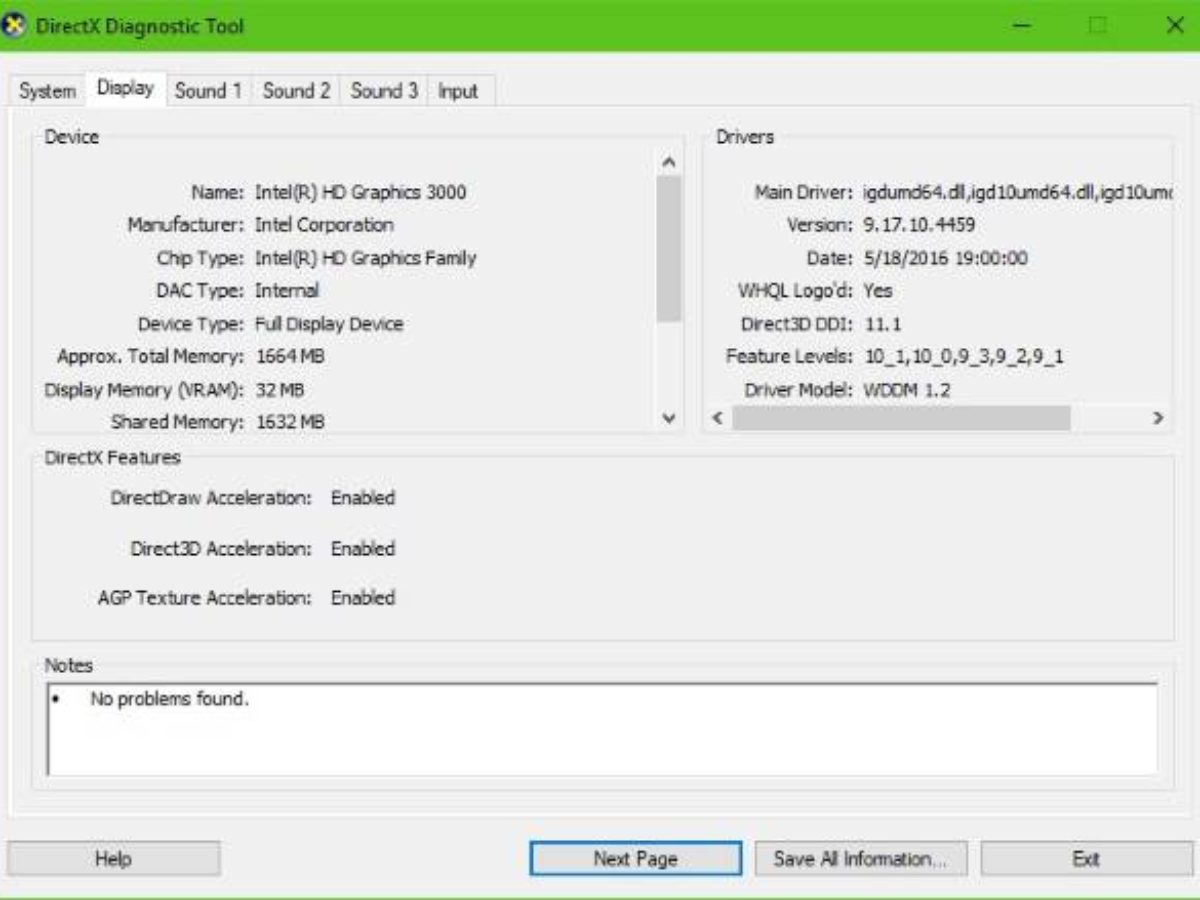
Task: Click AGP Texture Acceleration 'Enabled' value
Action: (x=363, y=598)
